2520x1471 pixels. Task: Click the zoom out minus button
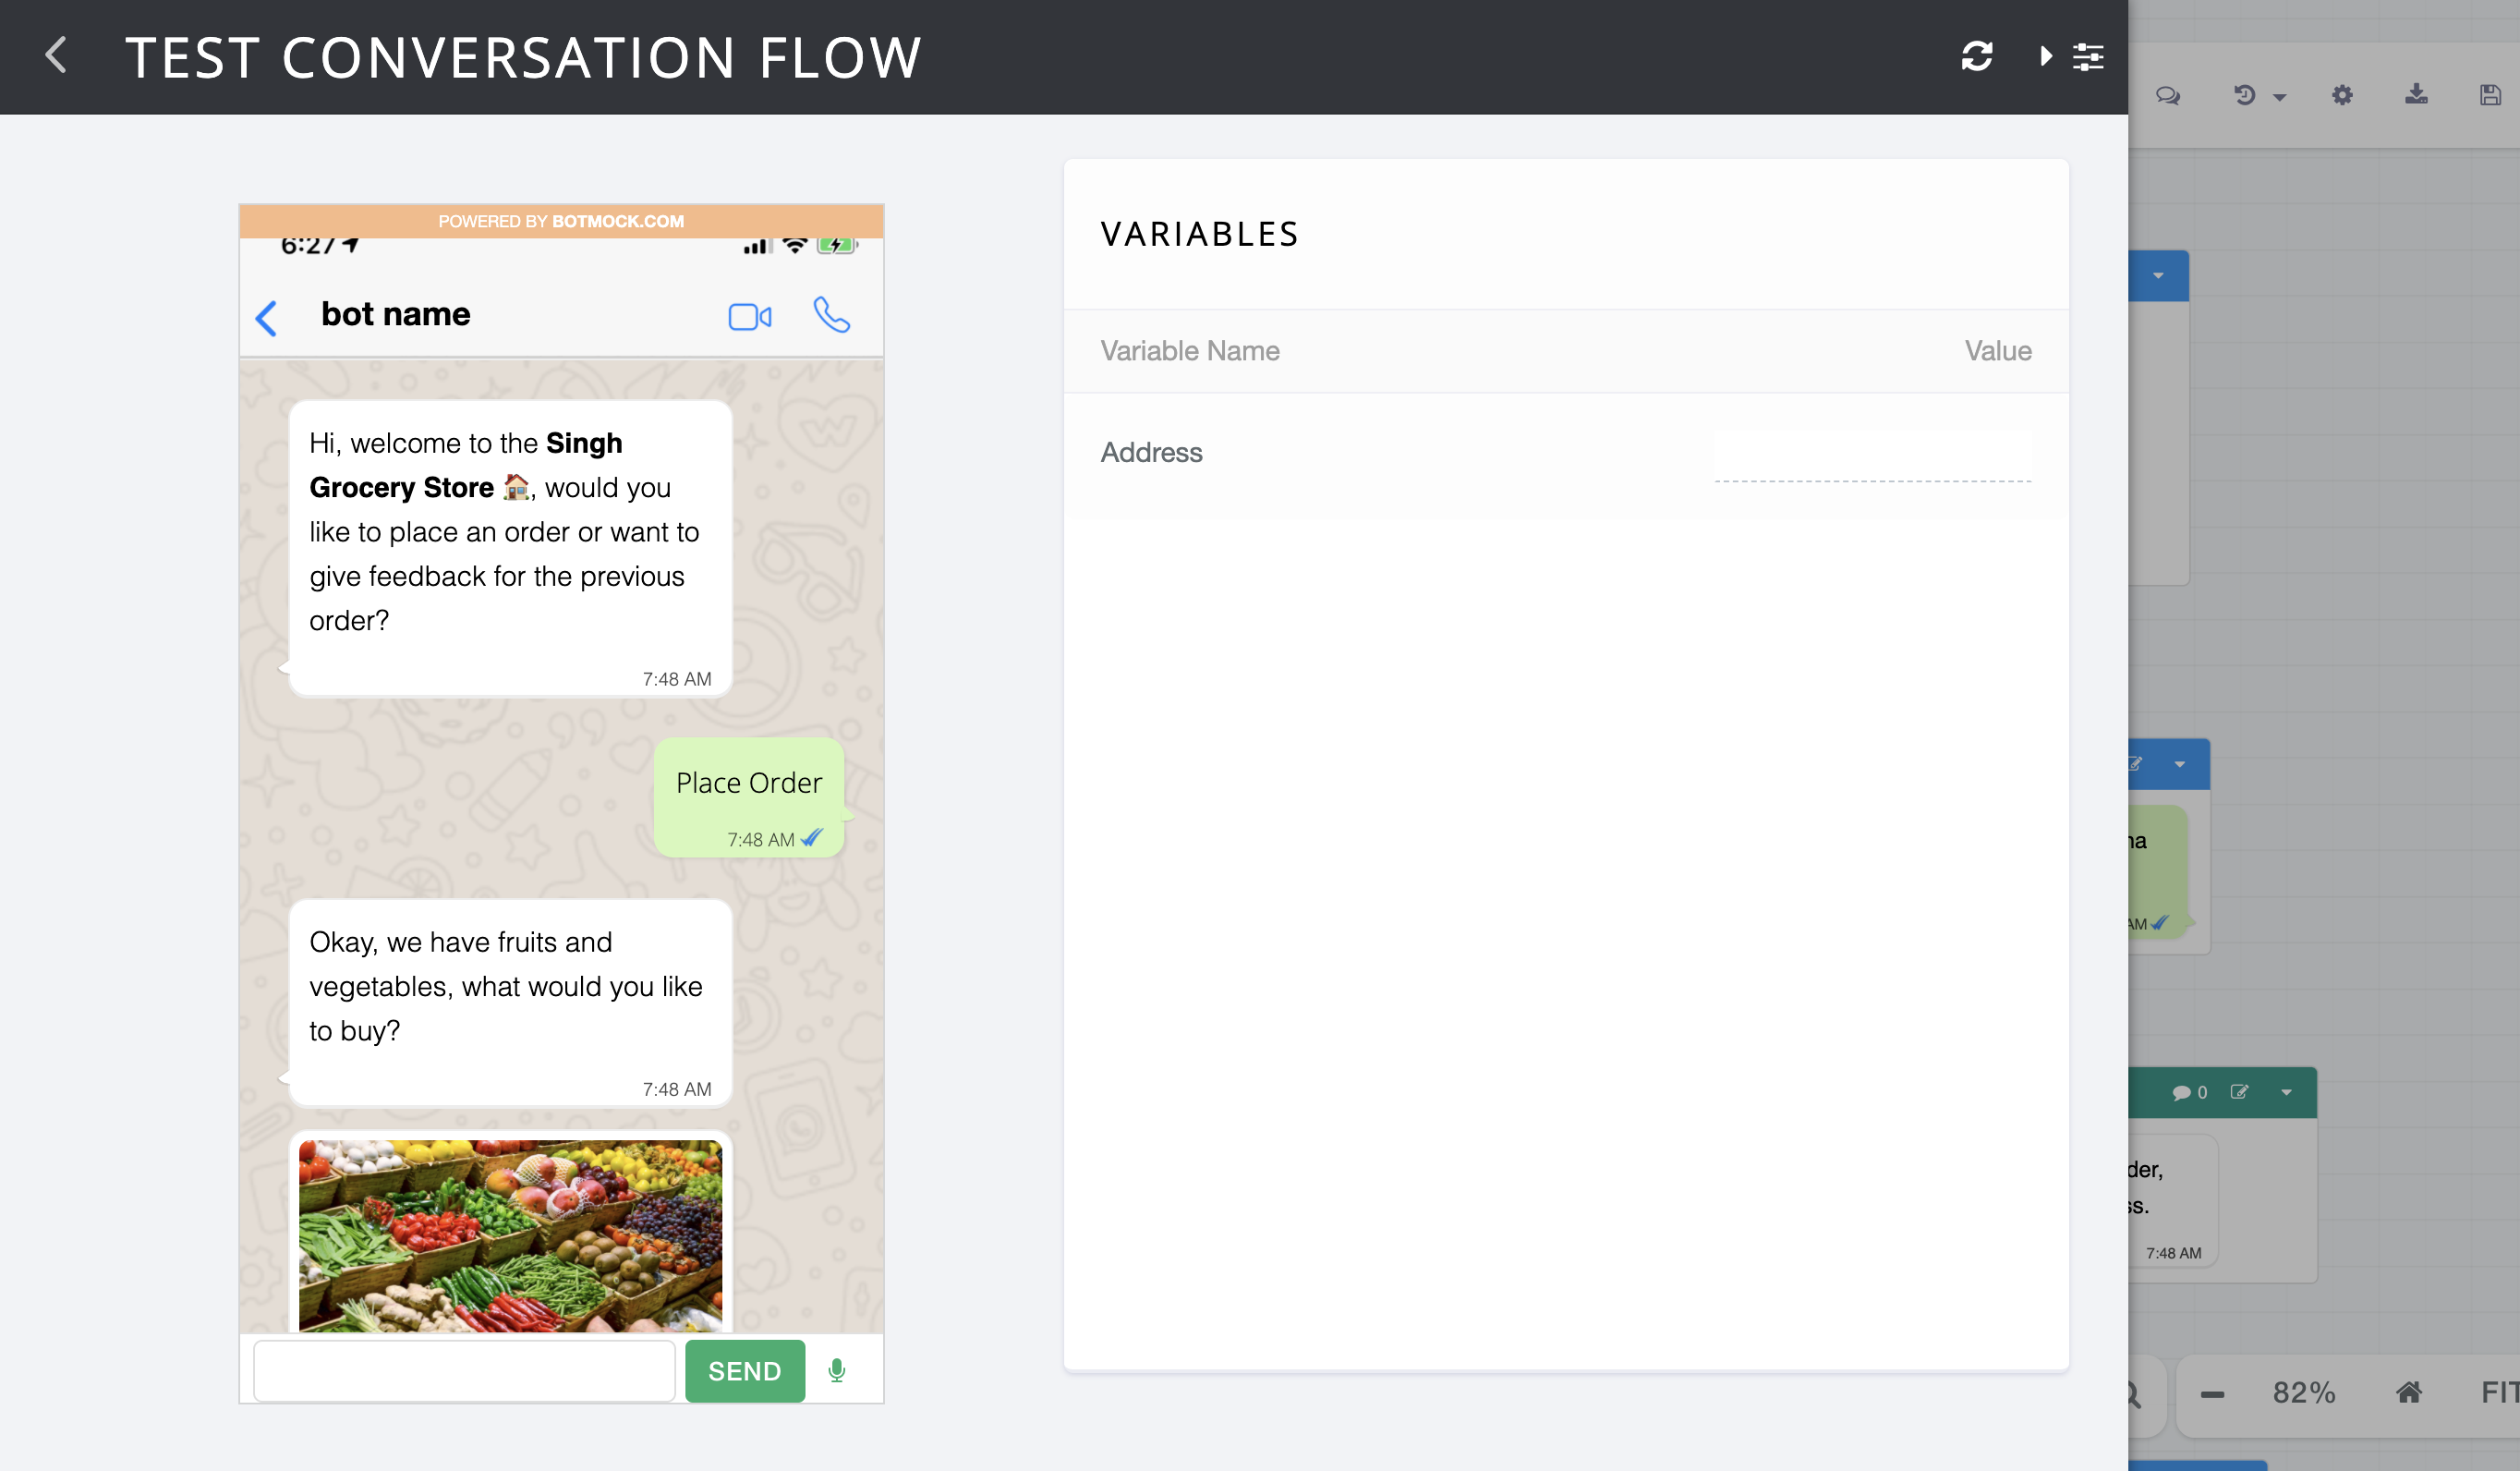point(2212,1394)
